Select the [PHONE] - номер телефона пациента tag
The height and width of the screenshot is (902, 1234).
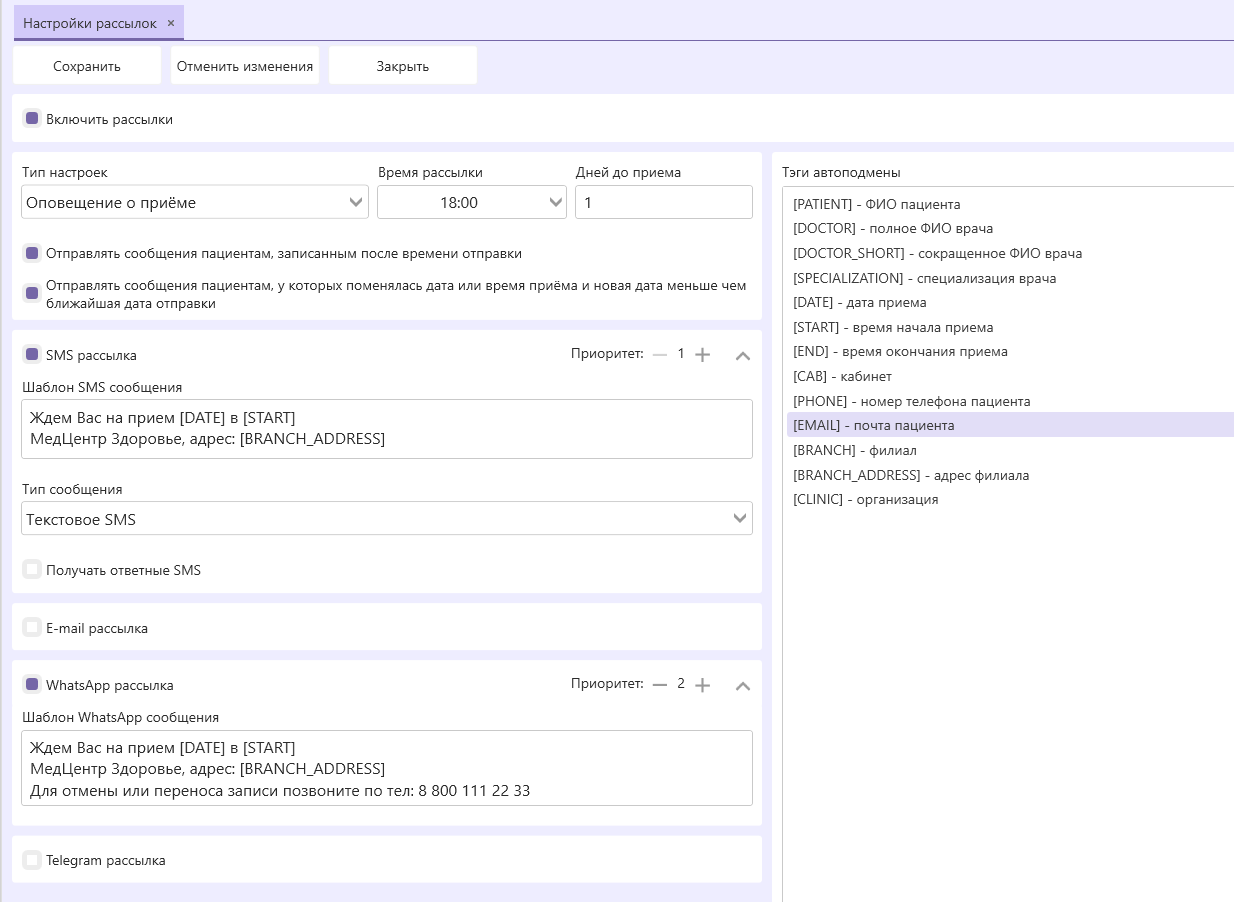[x=1010, y=401]
